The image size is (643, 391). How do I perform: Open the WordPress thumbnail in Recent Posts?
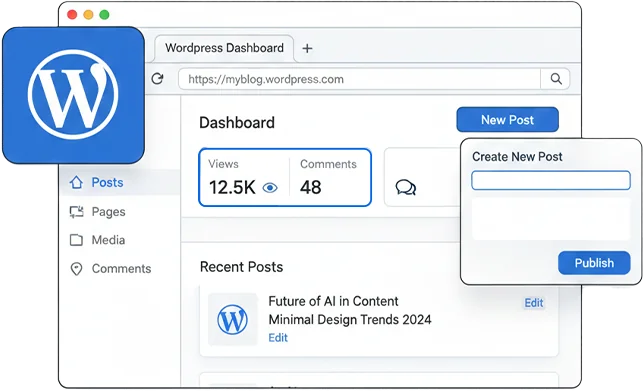click(233, 320)
